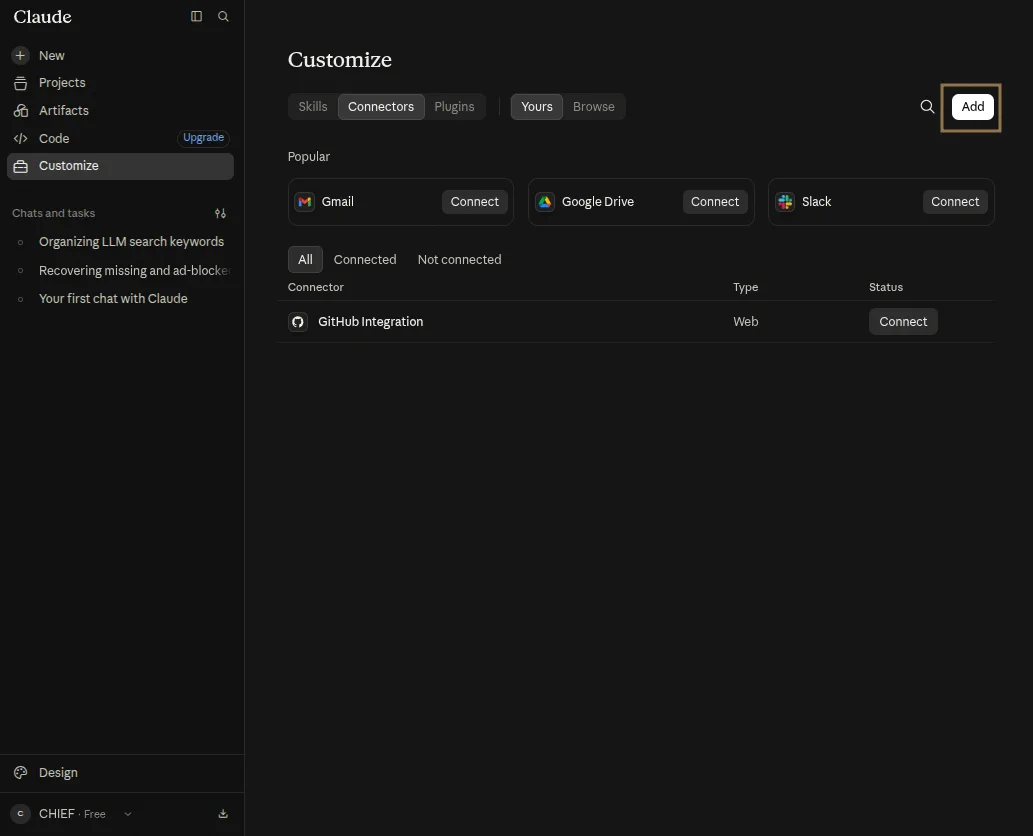Switch to the Connectors tab

(x=381, y=107)
